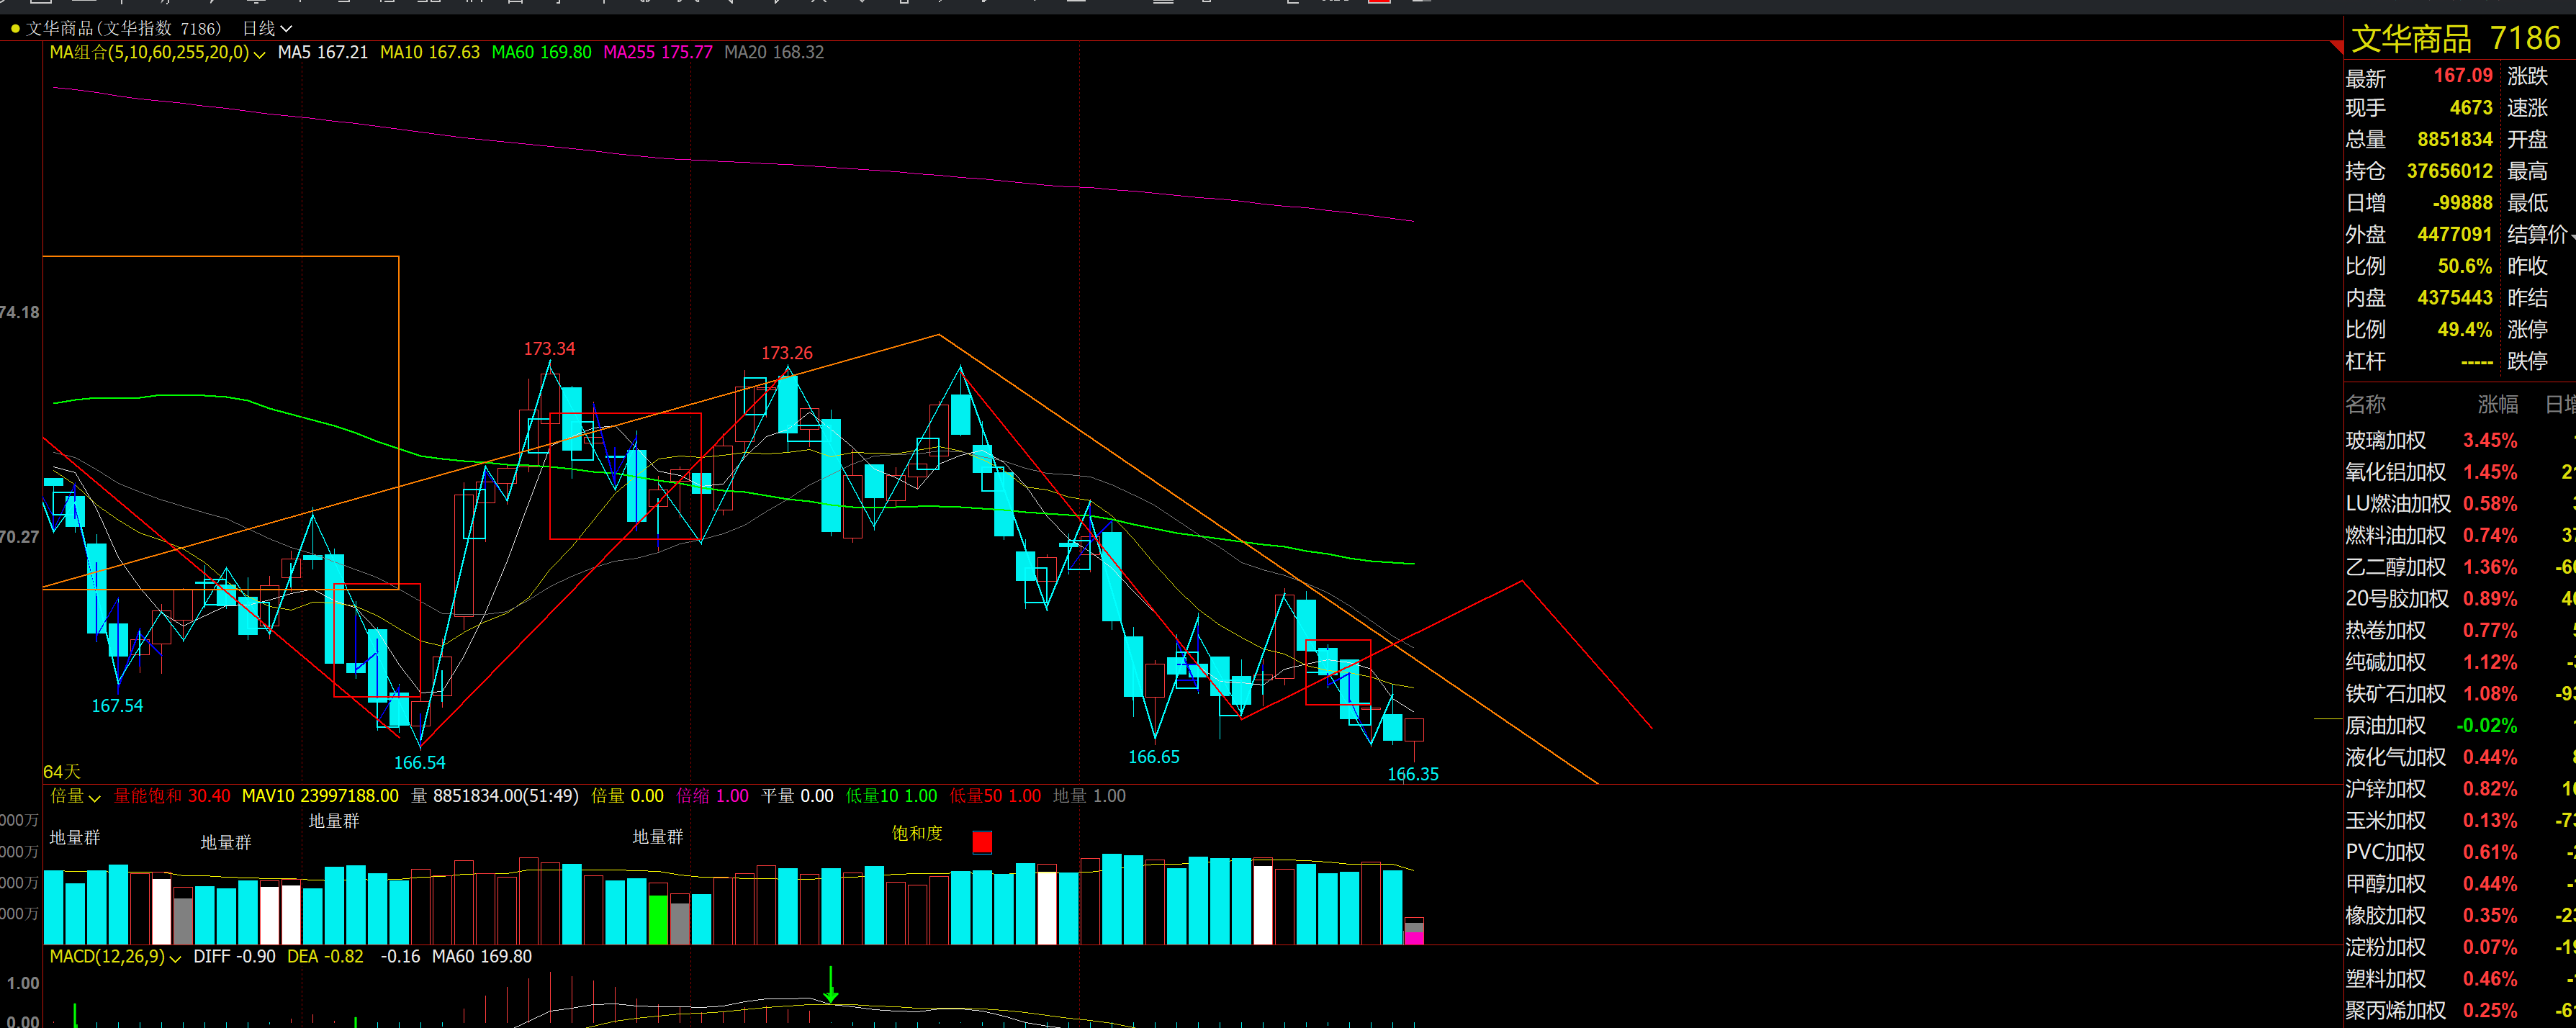Select the 纯碱加权 row

(2460, 662)
